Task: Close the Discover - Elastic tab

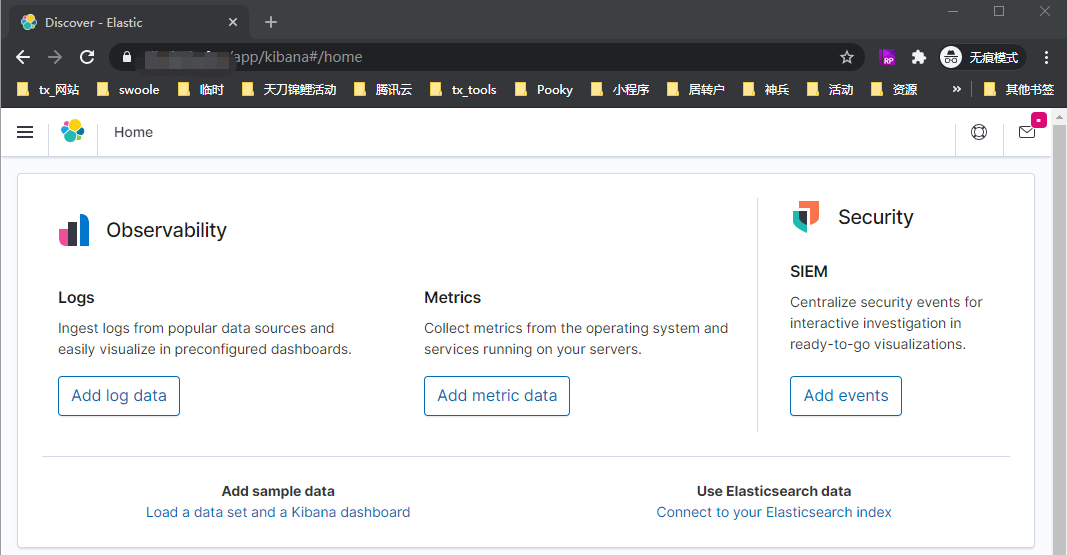Action: (x=233, y=22)
